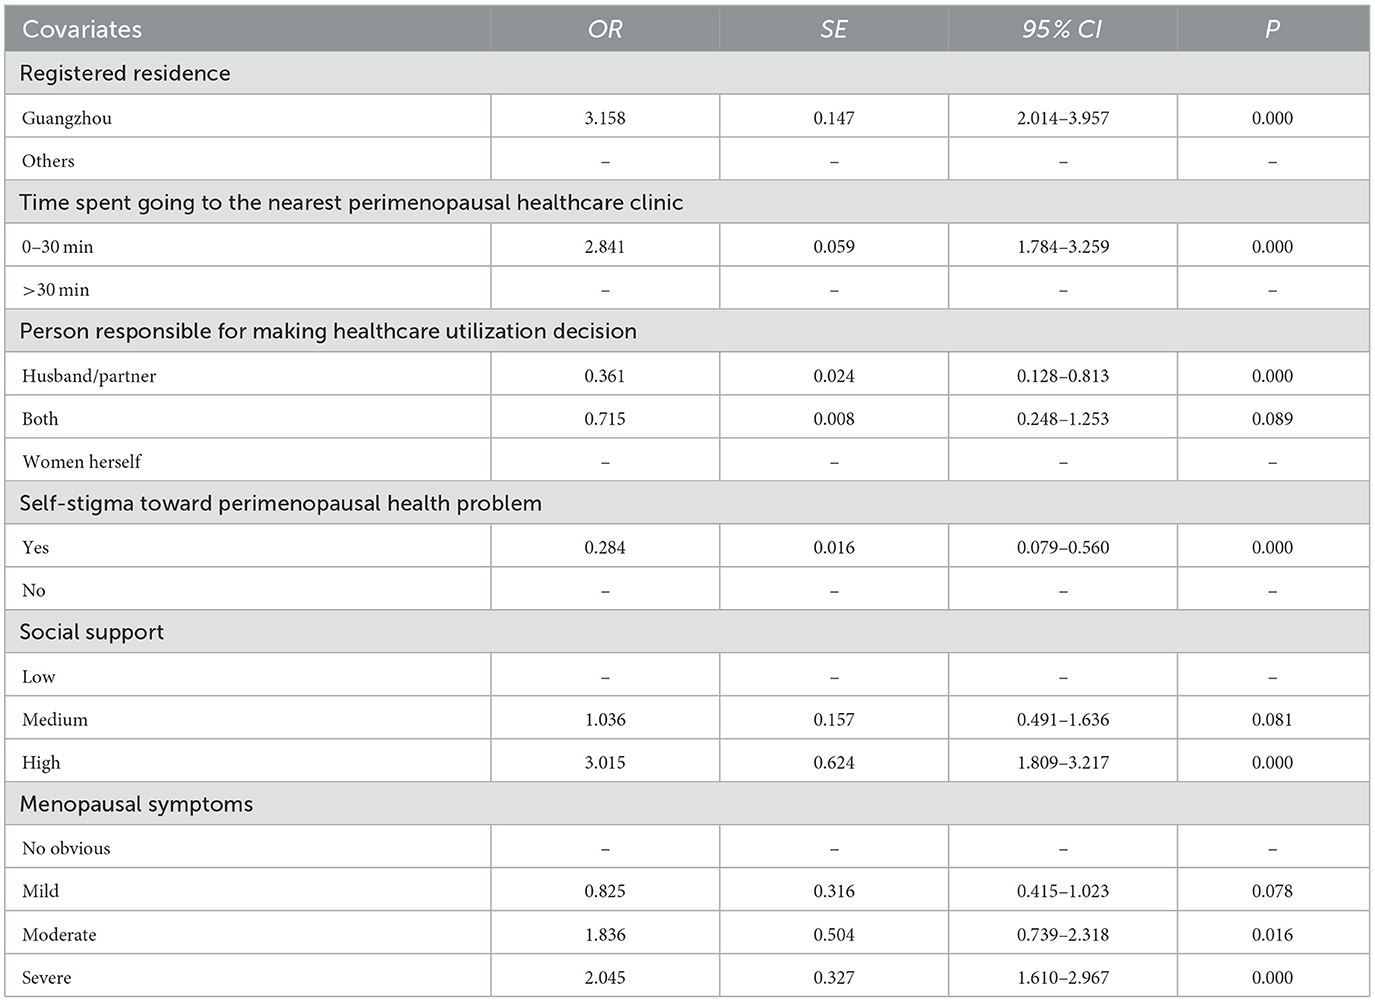The height and width of the screenshot is (1002, 1375).
Task: Select the P column header
Action: [x=1272, y=30]
